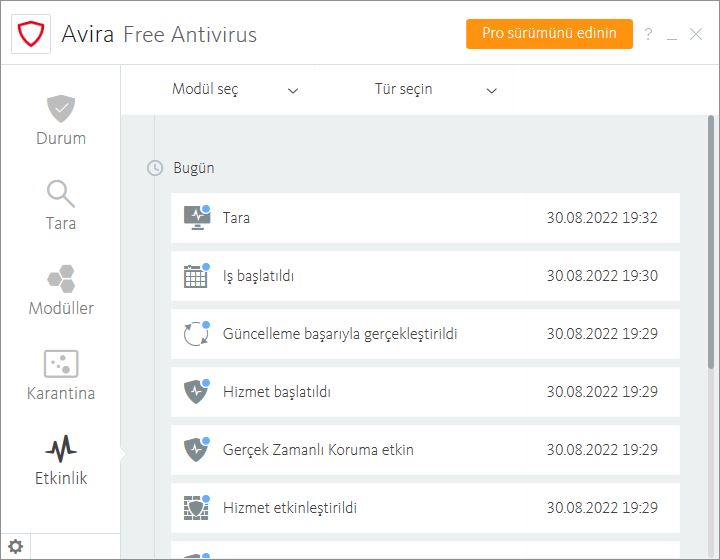Select the Tara magnifier icon in sidebar
The image size is (720, 560).
pos(61,194)
